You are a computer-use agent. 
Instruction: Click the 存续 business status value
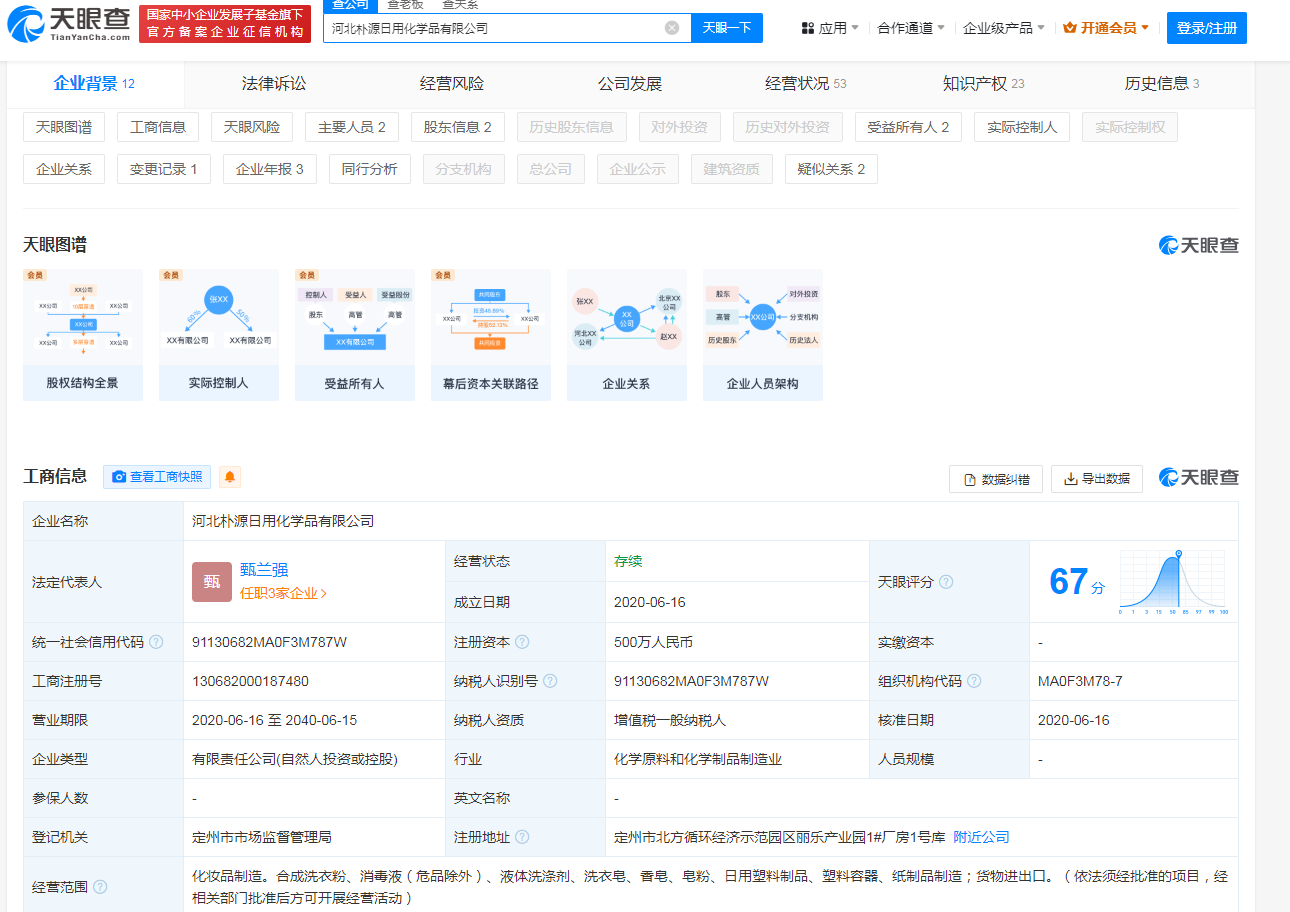[x=628, y=561]
